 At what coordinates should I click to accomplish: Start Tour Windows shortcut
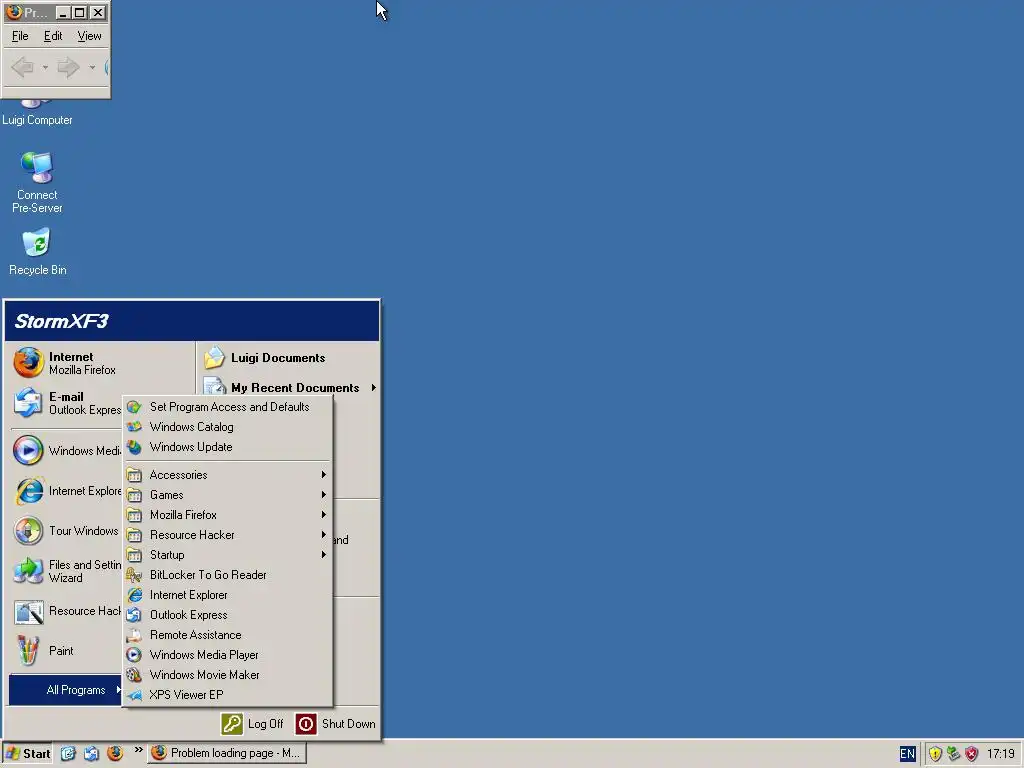(x=65, y=531)
